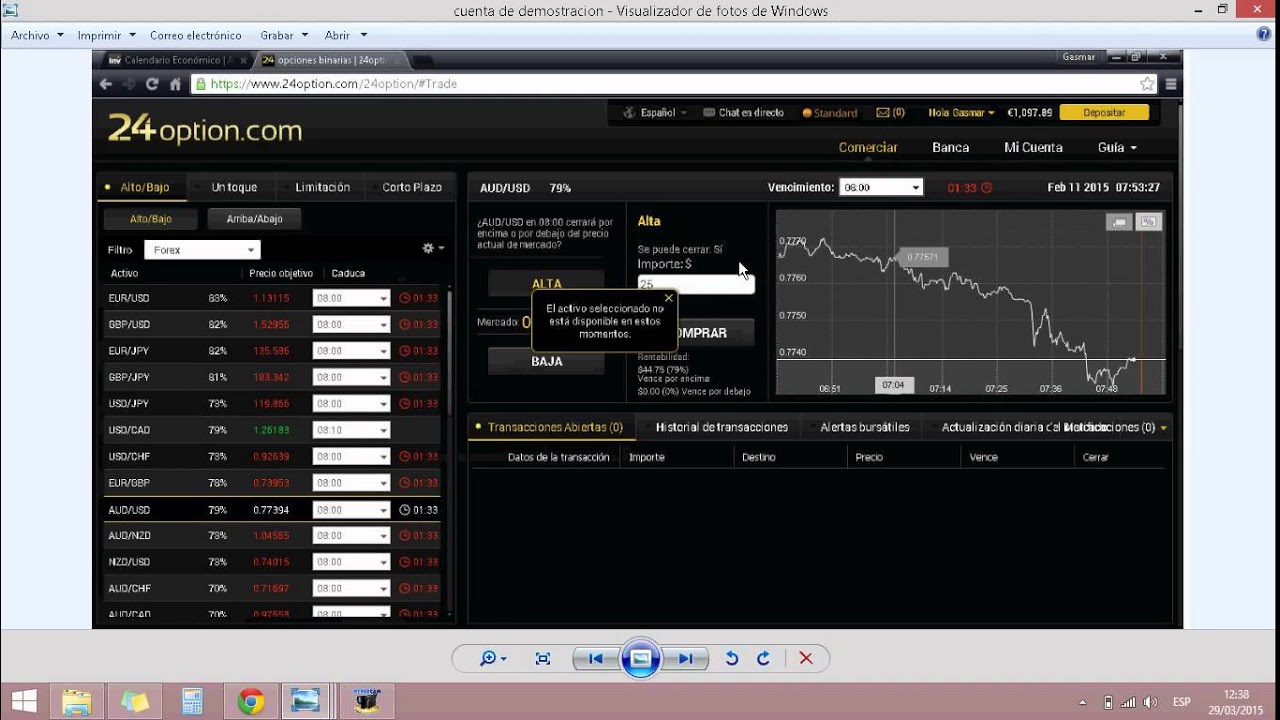Open the Vencimiento expiry dropdown
The width and height of the screenshot is (1280, 720).
880,187
